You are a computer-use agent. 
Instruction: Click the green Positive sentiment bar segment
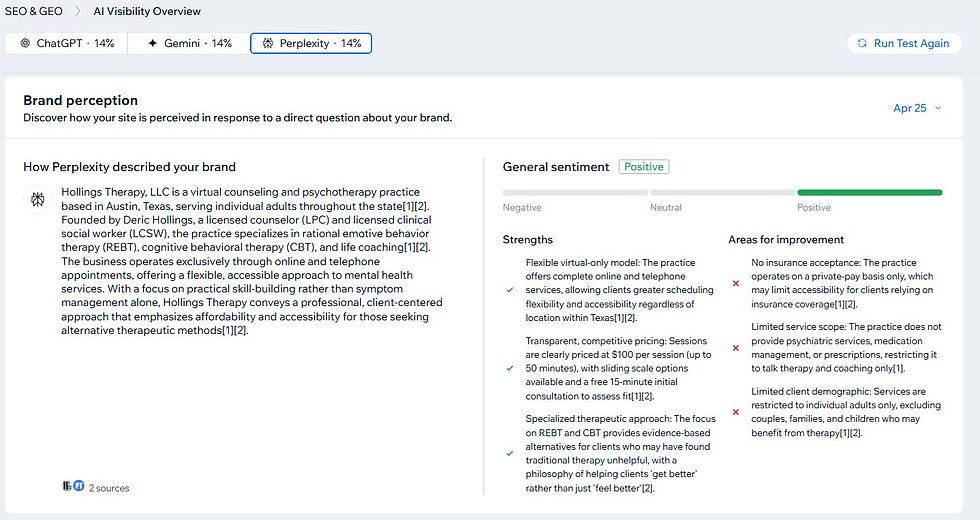point(869,192)
